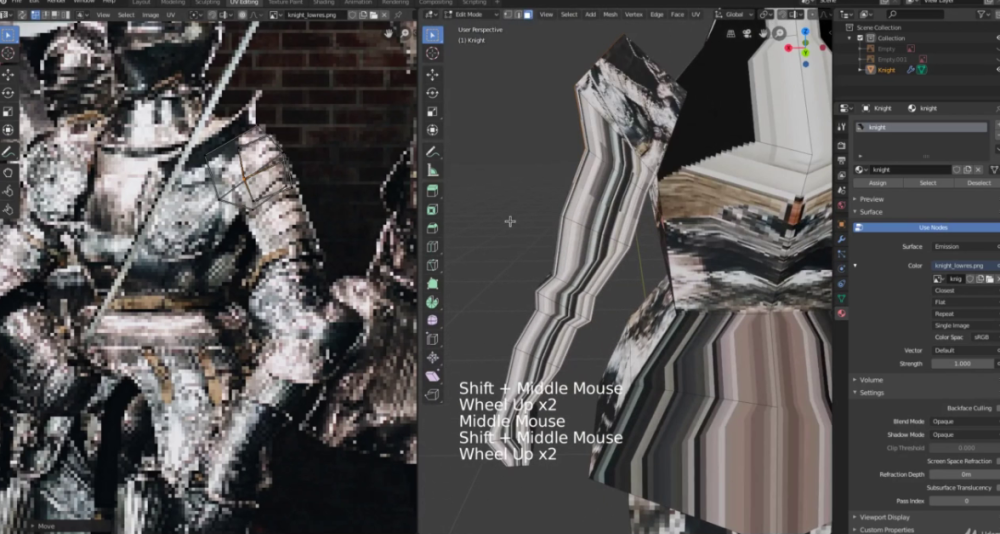Toggle Screen Space Refraction checkbox
The image size is (1000, 534).
click(x=997, y=461)
